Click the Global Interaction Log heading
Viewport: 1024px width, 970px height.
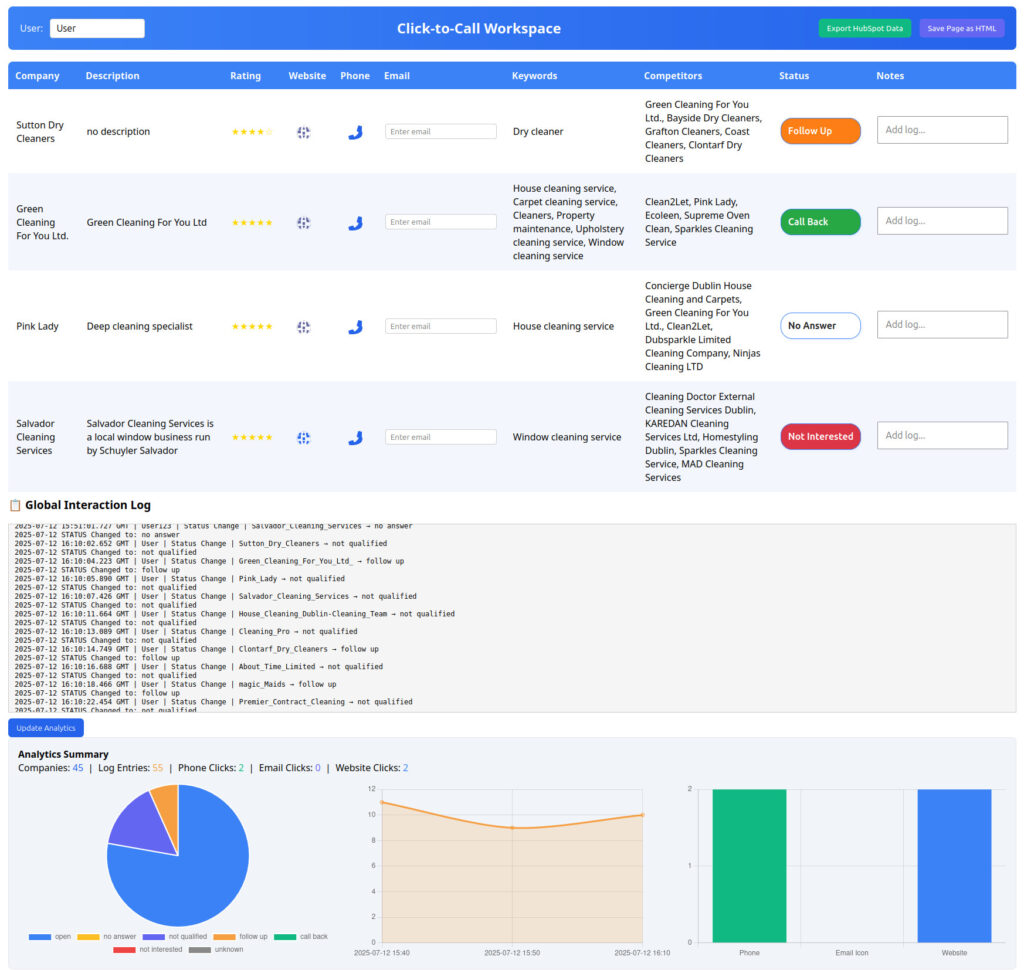click(88, 506)
